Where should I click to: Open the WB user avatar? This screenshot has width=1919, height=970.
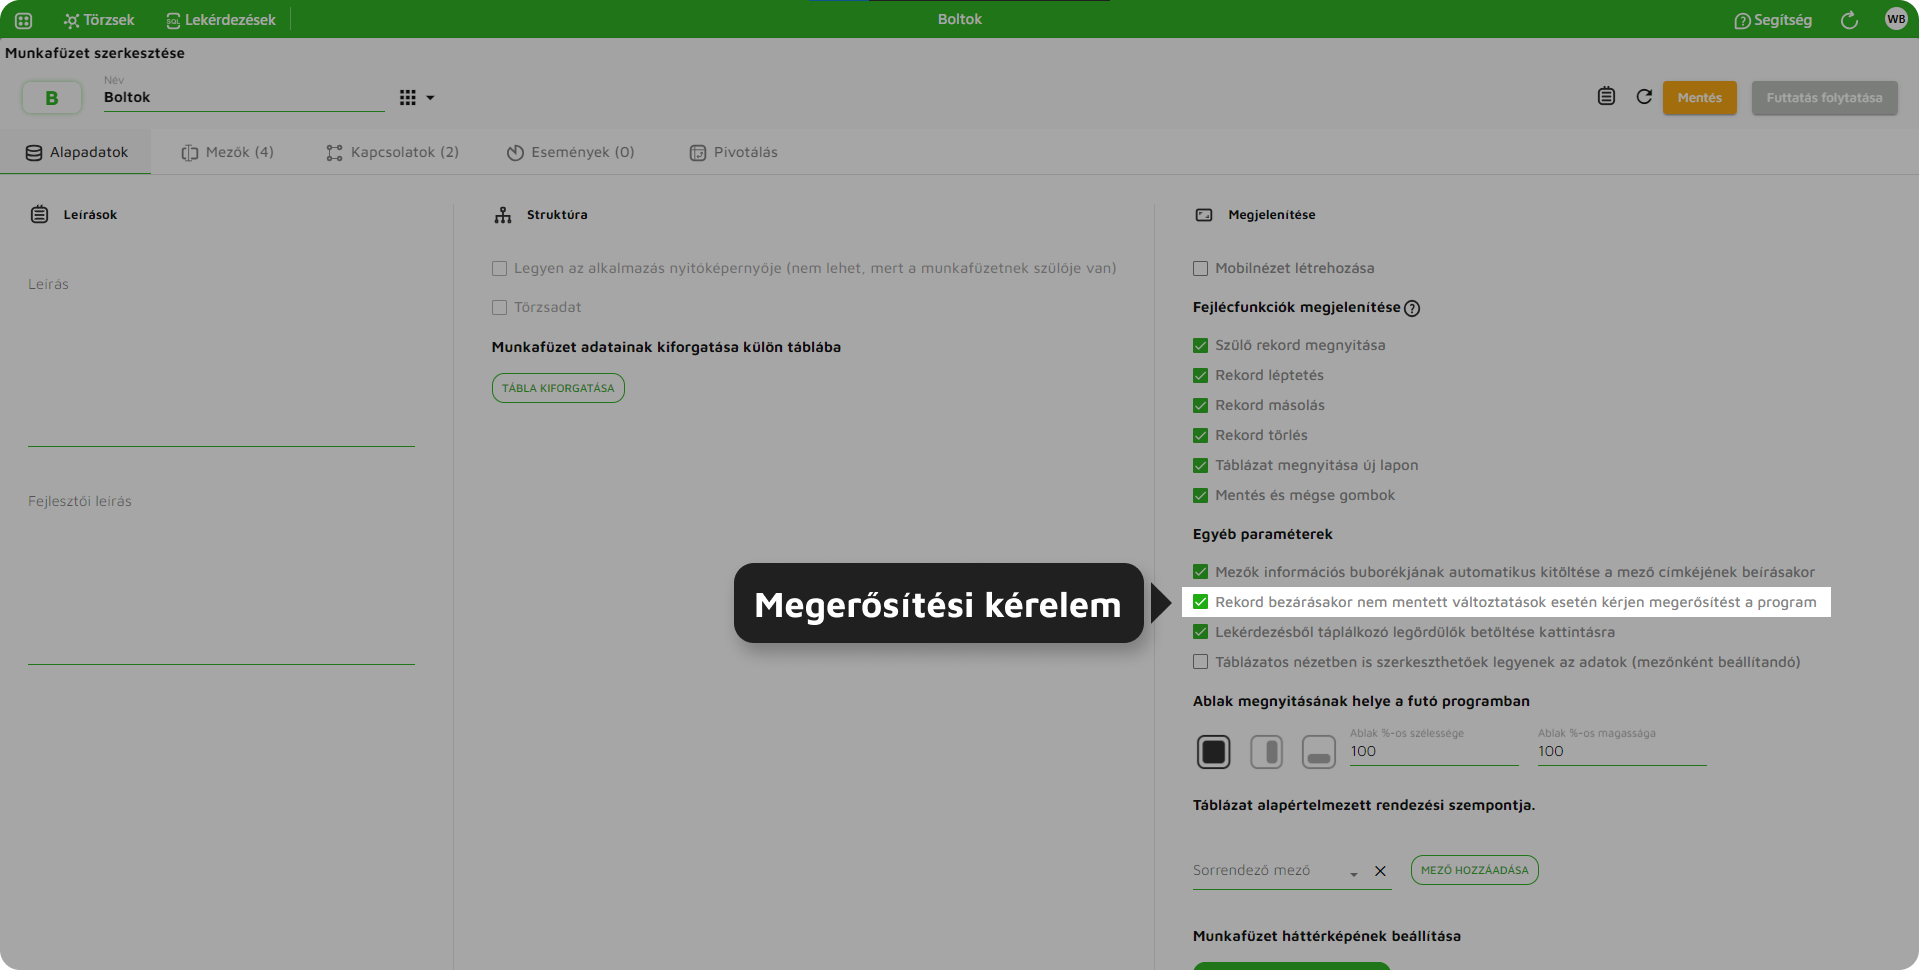coord(1896,19)
